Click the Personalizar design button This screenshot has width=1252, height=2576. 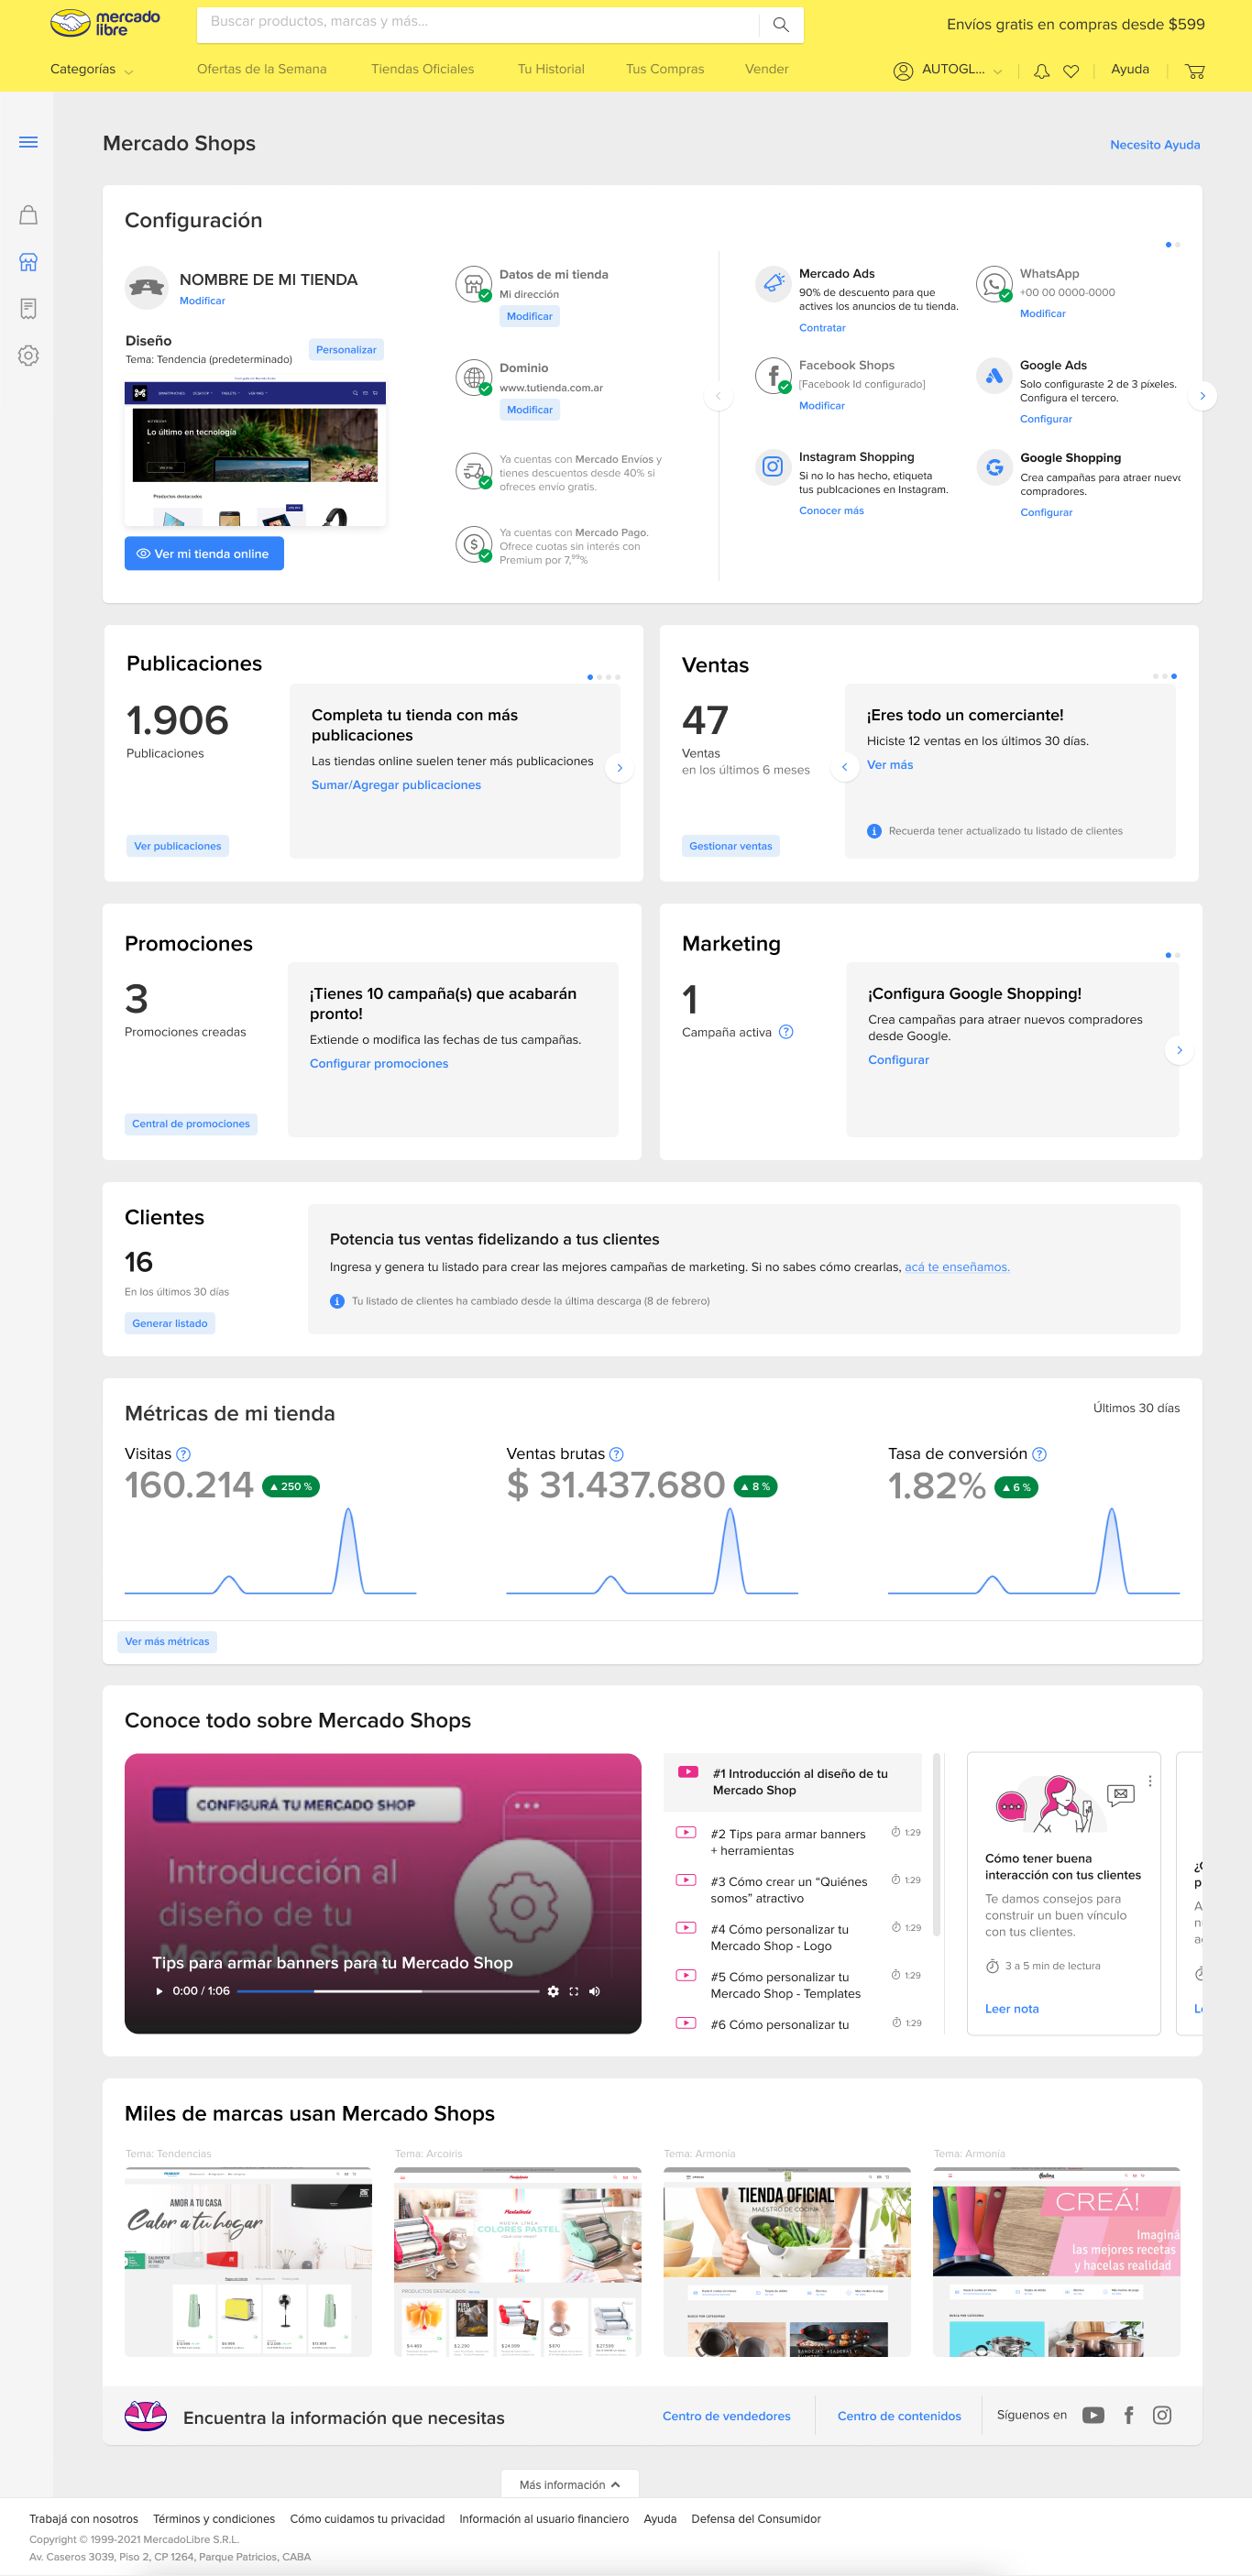[346, 350]
